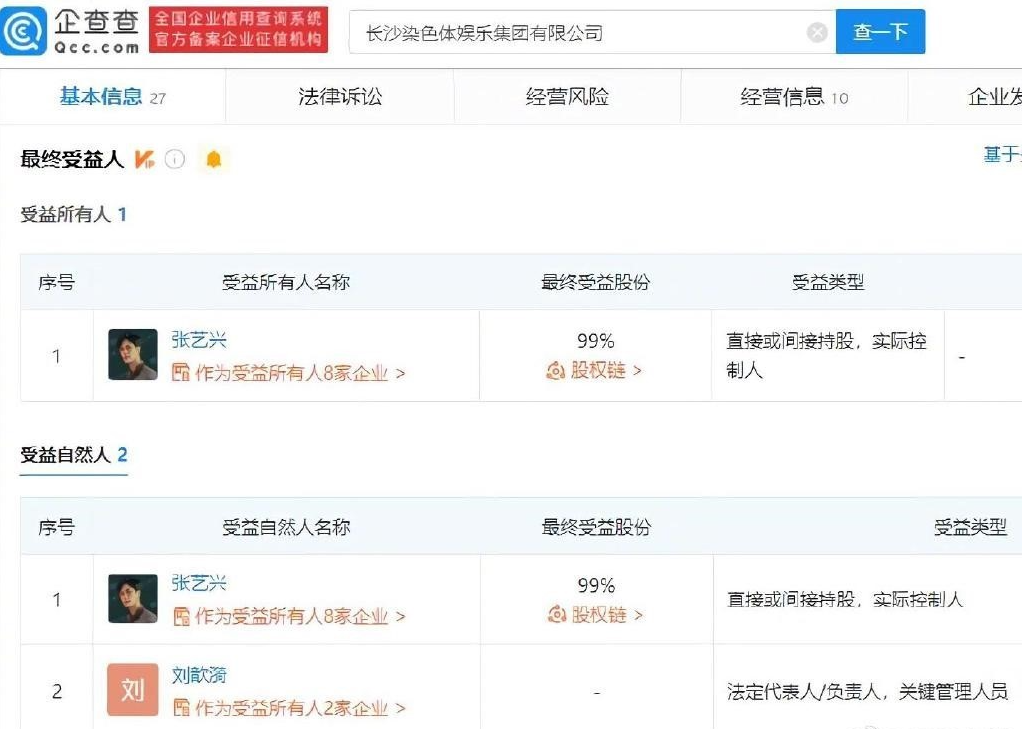Click the Qcc.com logo icon
Image resolution: width=1022 pixels, height=729 pixels.
point(24,31)
